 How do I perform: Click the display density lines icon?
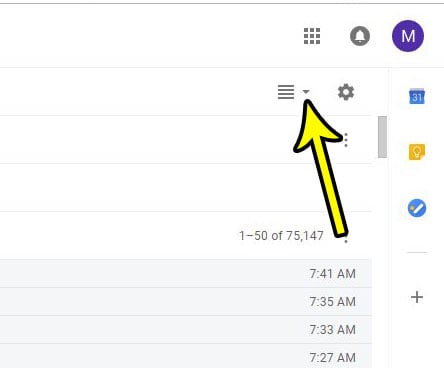point(286,92)
